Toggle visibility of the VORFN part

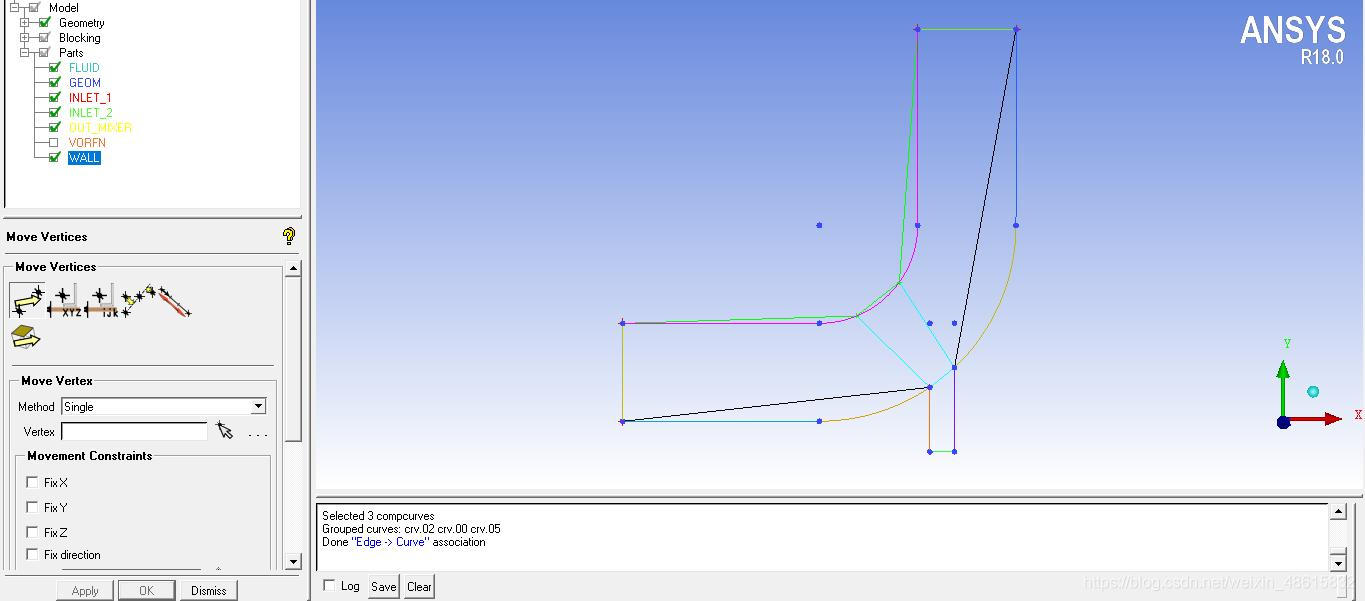click(54, 143)
